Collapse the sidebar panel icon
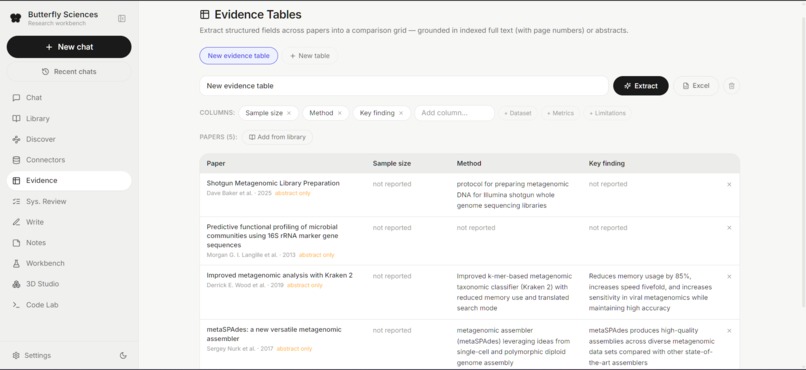The image size is (806, 370). 122,18
